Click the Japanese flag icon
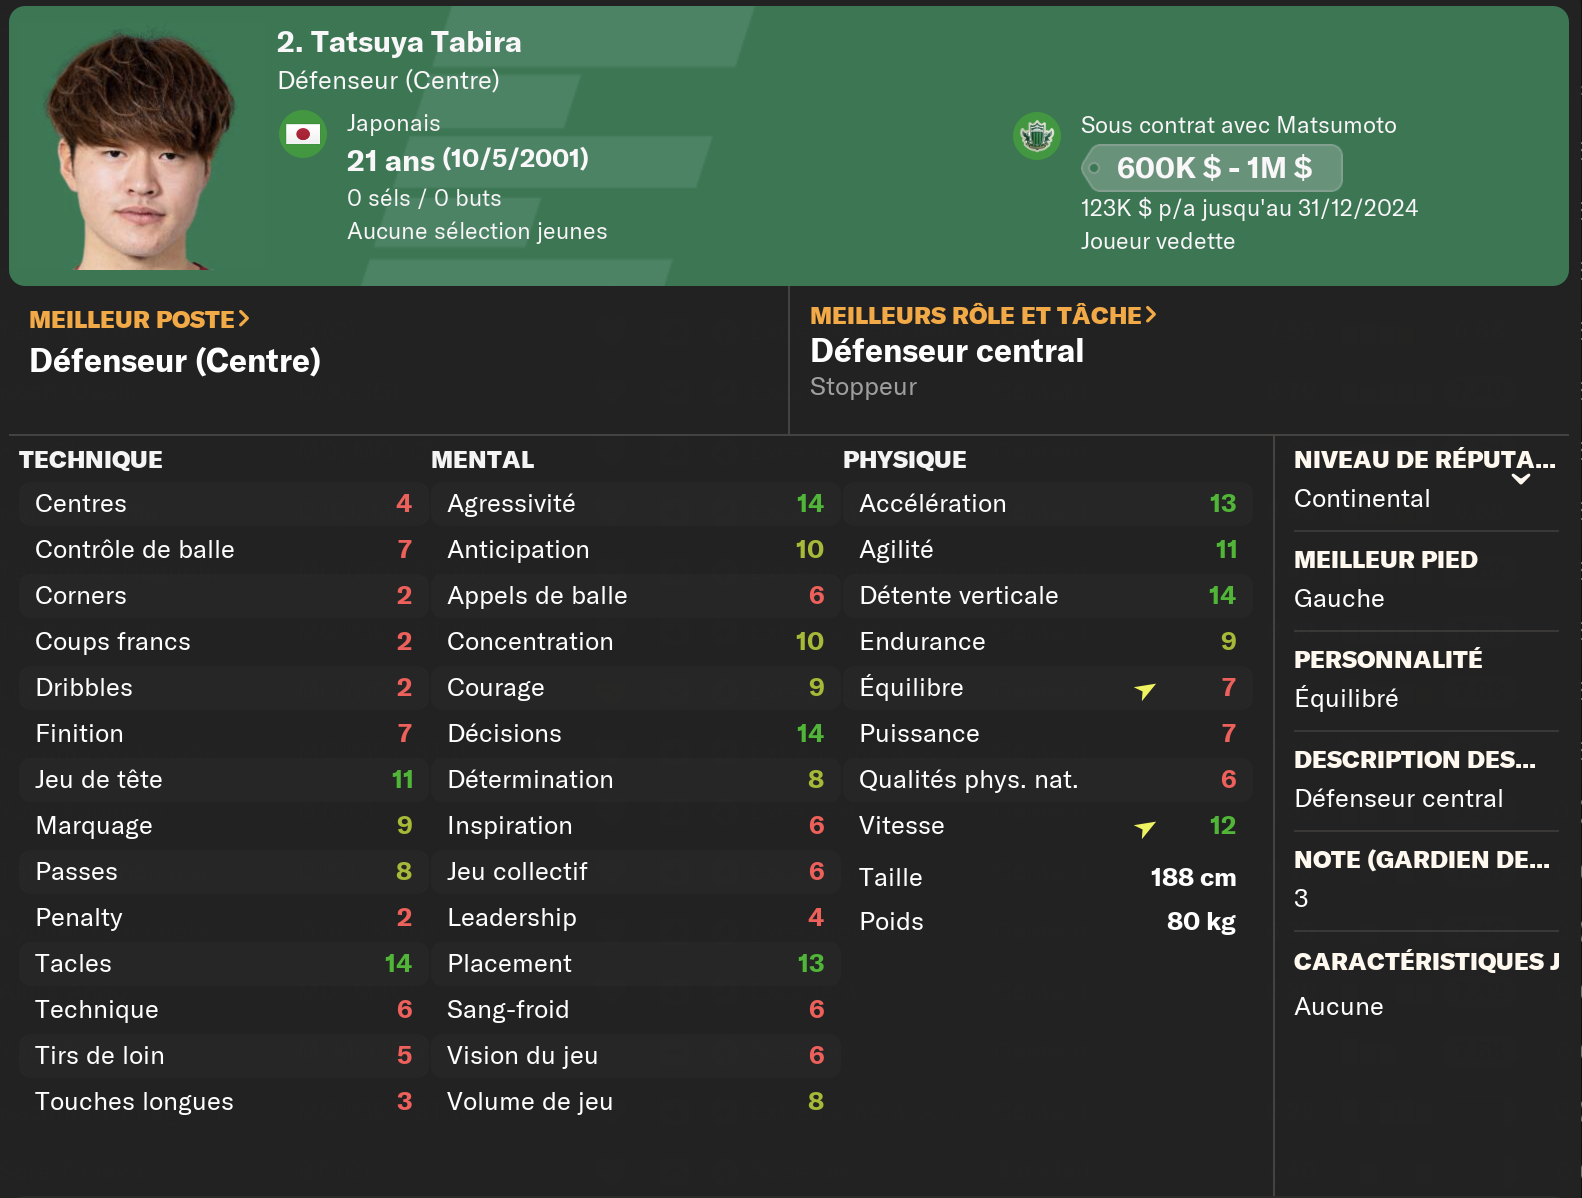The width and height of the screenshot is (1582, 1198). 302,134
